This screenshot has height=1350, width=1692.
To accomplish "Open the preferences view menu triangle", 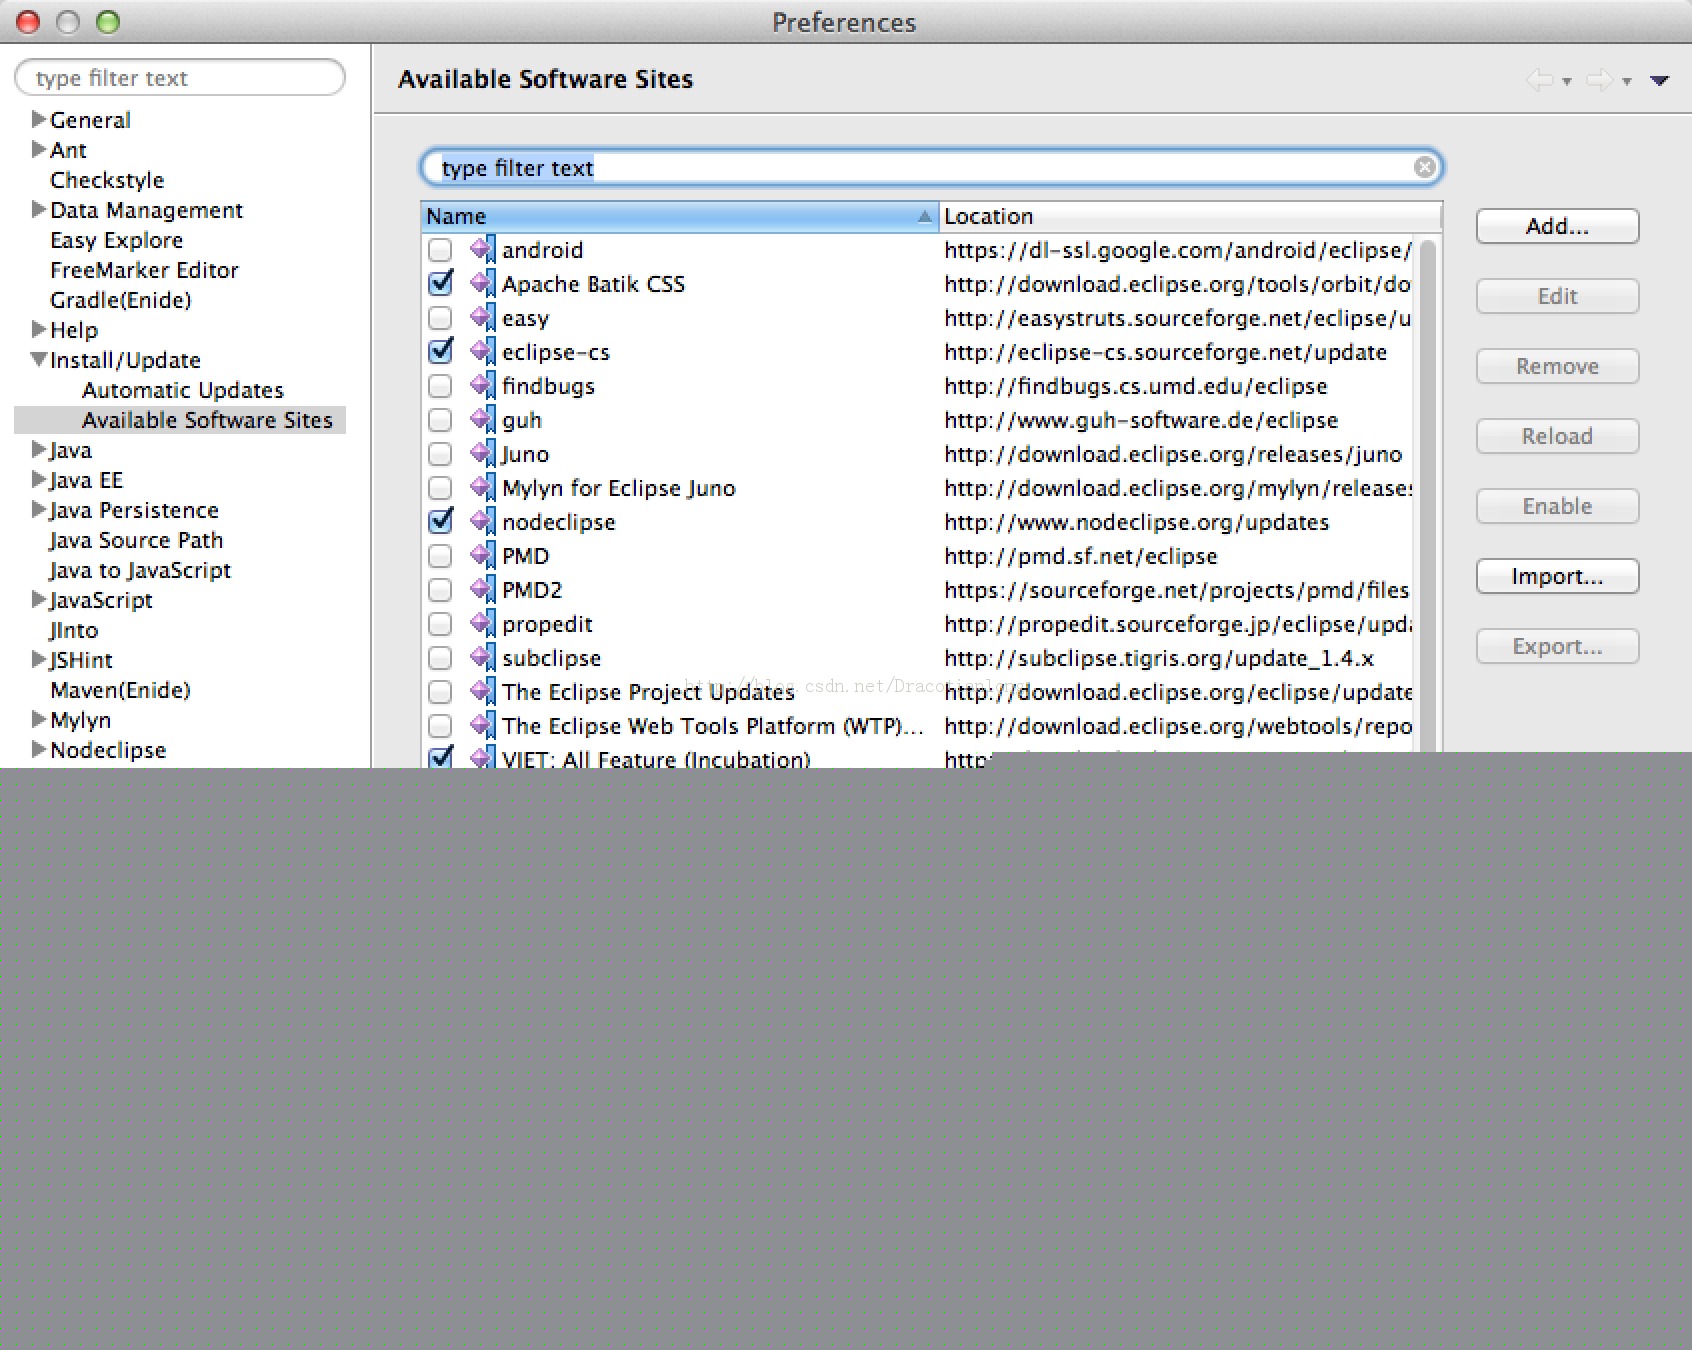I will tap(1660, 81).
